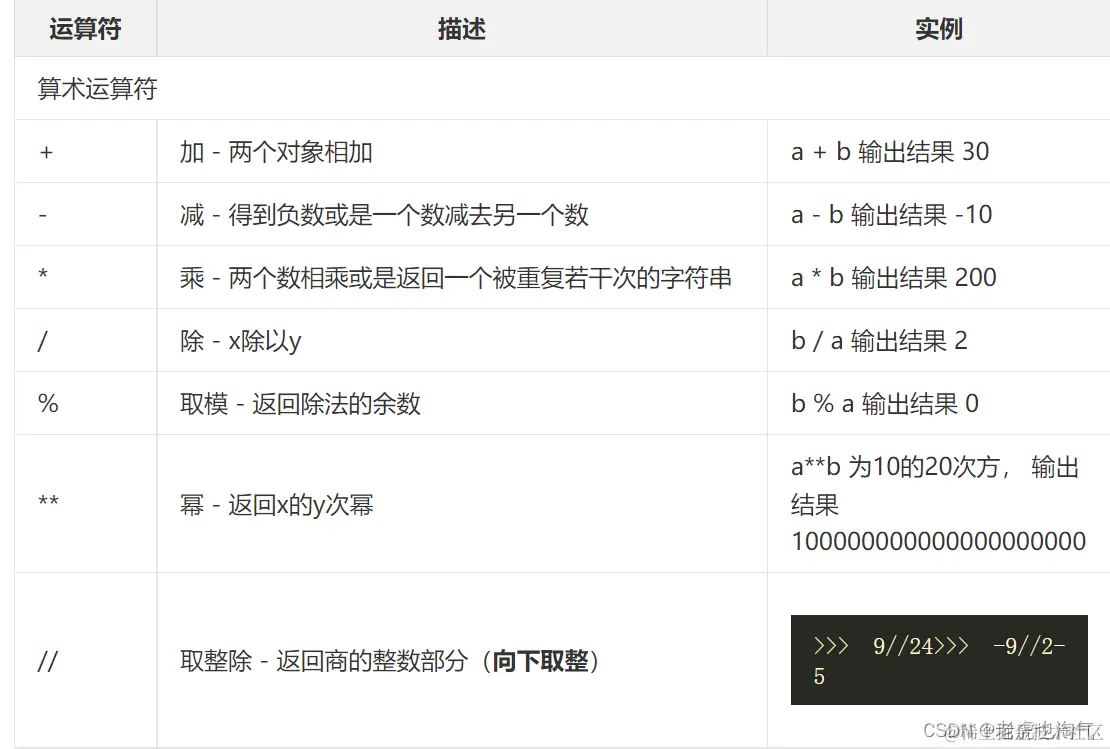Click description 除 - x除以y
This screenshot has width=1110, height=749.
241,341
